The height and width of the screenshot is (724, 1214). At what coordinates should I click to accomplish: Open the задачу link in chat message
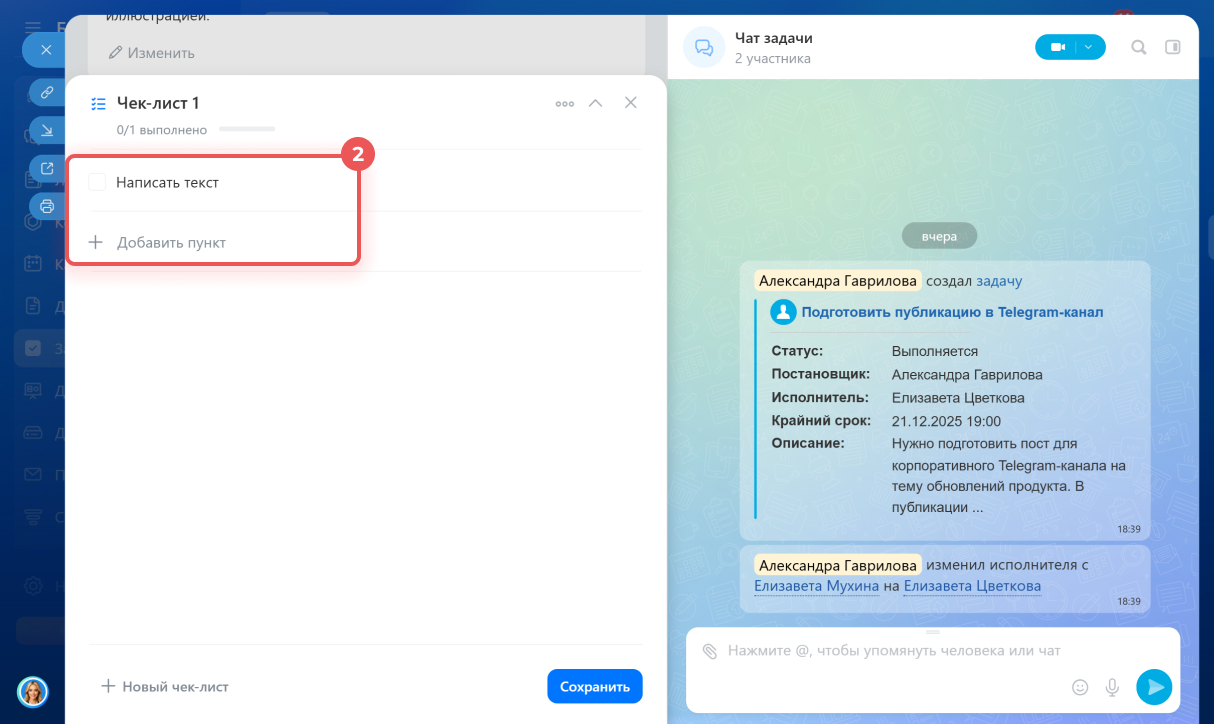999,281
